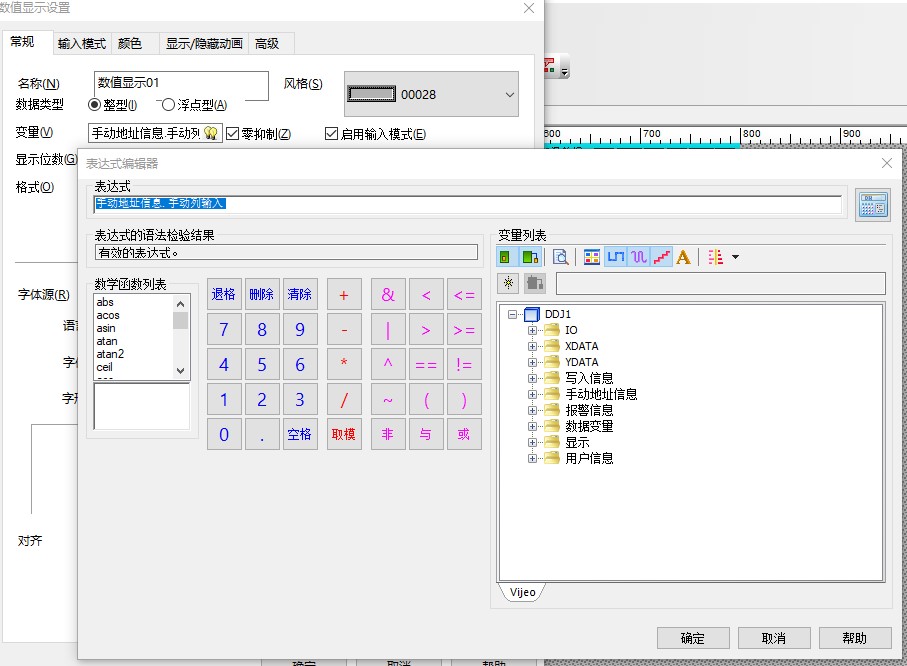Select the 浮点型 radio button
Viewport: 907px width, 666px height.
tap(168, 105)
